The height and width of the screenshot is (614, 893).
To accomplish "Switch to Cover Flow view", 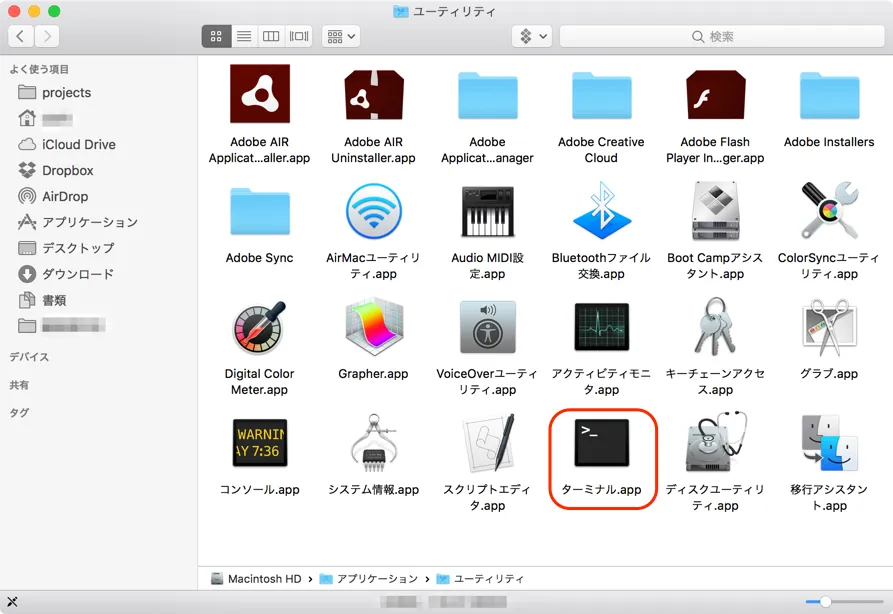I will click(298, 36).
